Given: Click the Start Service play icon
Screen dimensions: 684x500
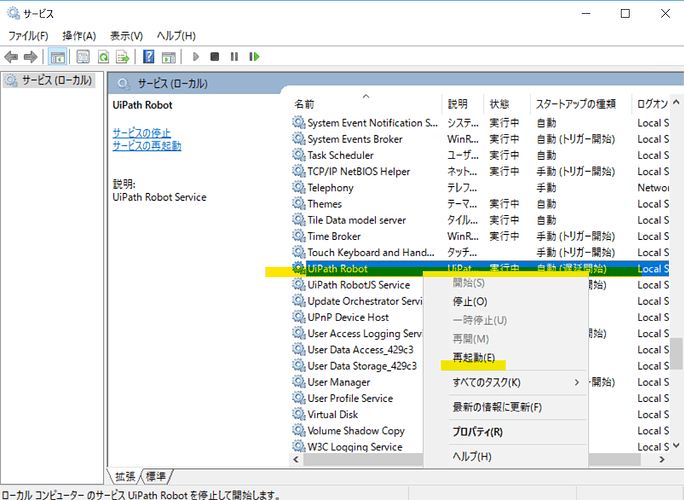Looking at the screenshot, I should [196, 57].
